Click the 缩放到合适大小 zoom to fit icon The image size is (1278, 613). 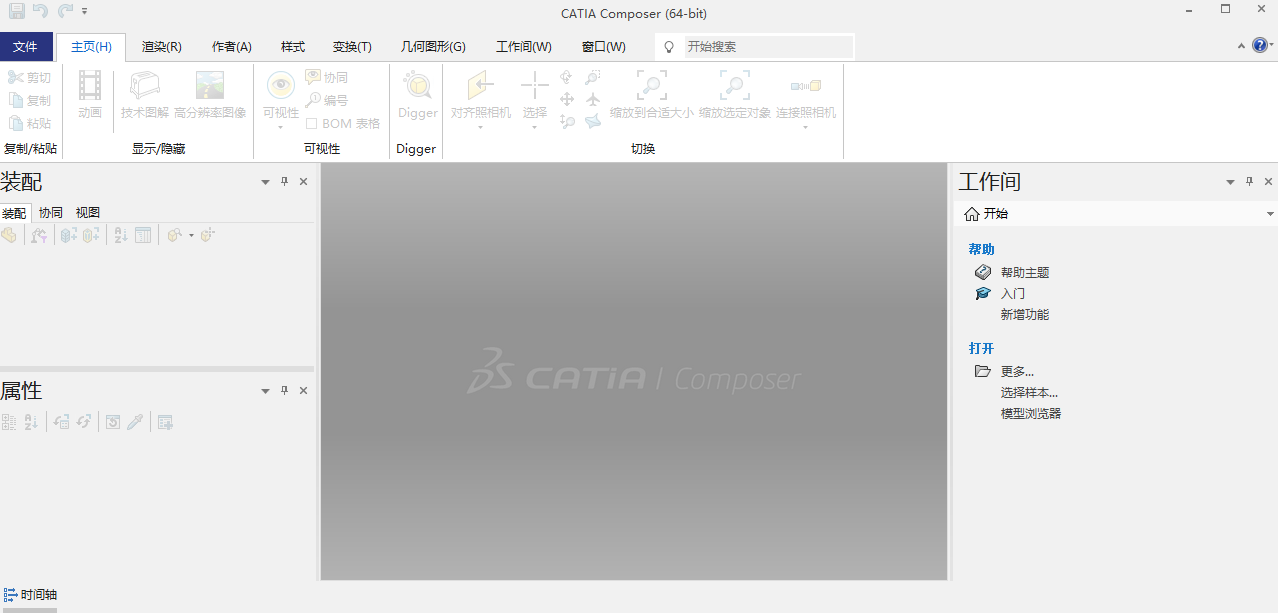[x=652, y=86]
